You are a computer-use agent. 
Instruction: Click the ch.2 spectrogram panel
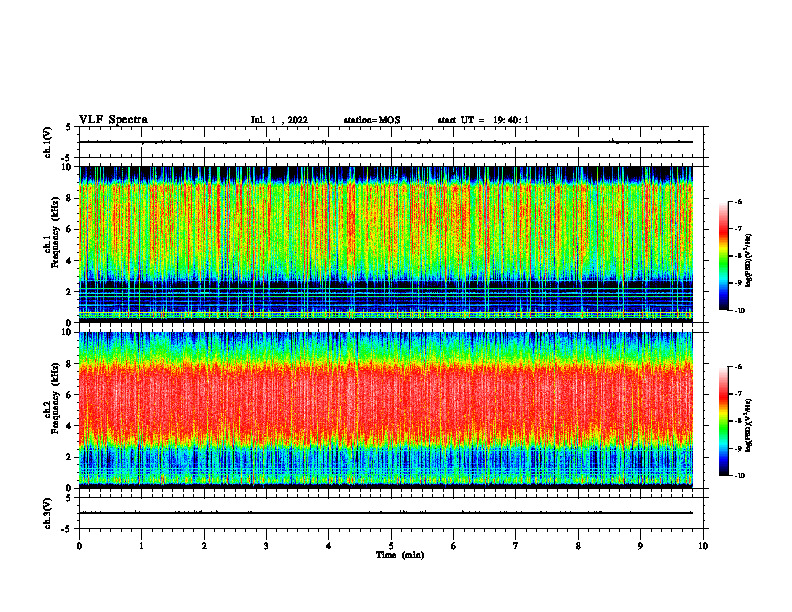[386, 410]
